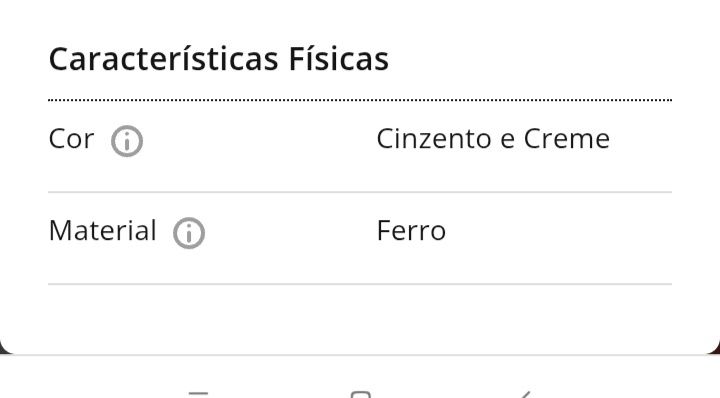Click the dotted separator under the heading

[360, 100]
